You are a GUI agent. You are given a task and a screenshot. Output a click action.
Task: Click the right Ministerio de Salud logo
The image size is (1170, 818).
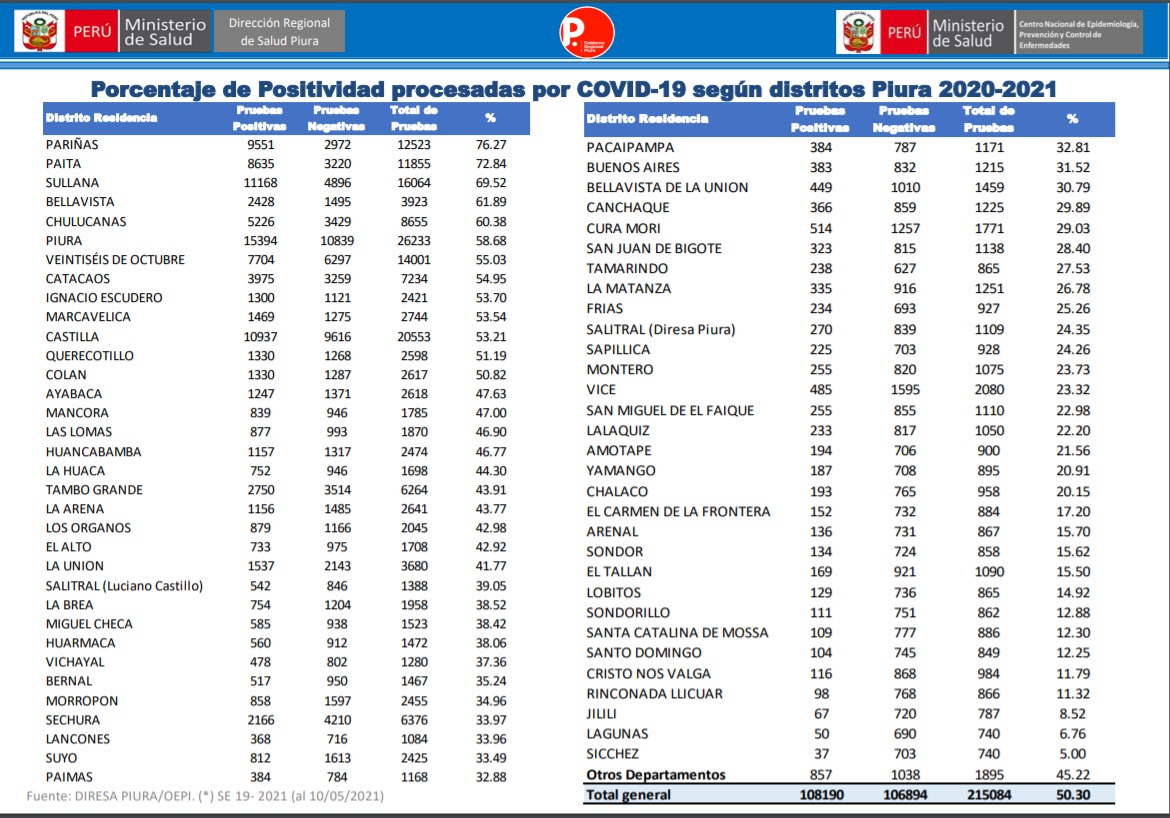pyautogui.click(x=968, y=32)
